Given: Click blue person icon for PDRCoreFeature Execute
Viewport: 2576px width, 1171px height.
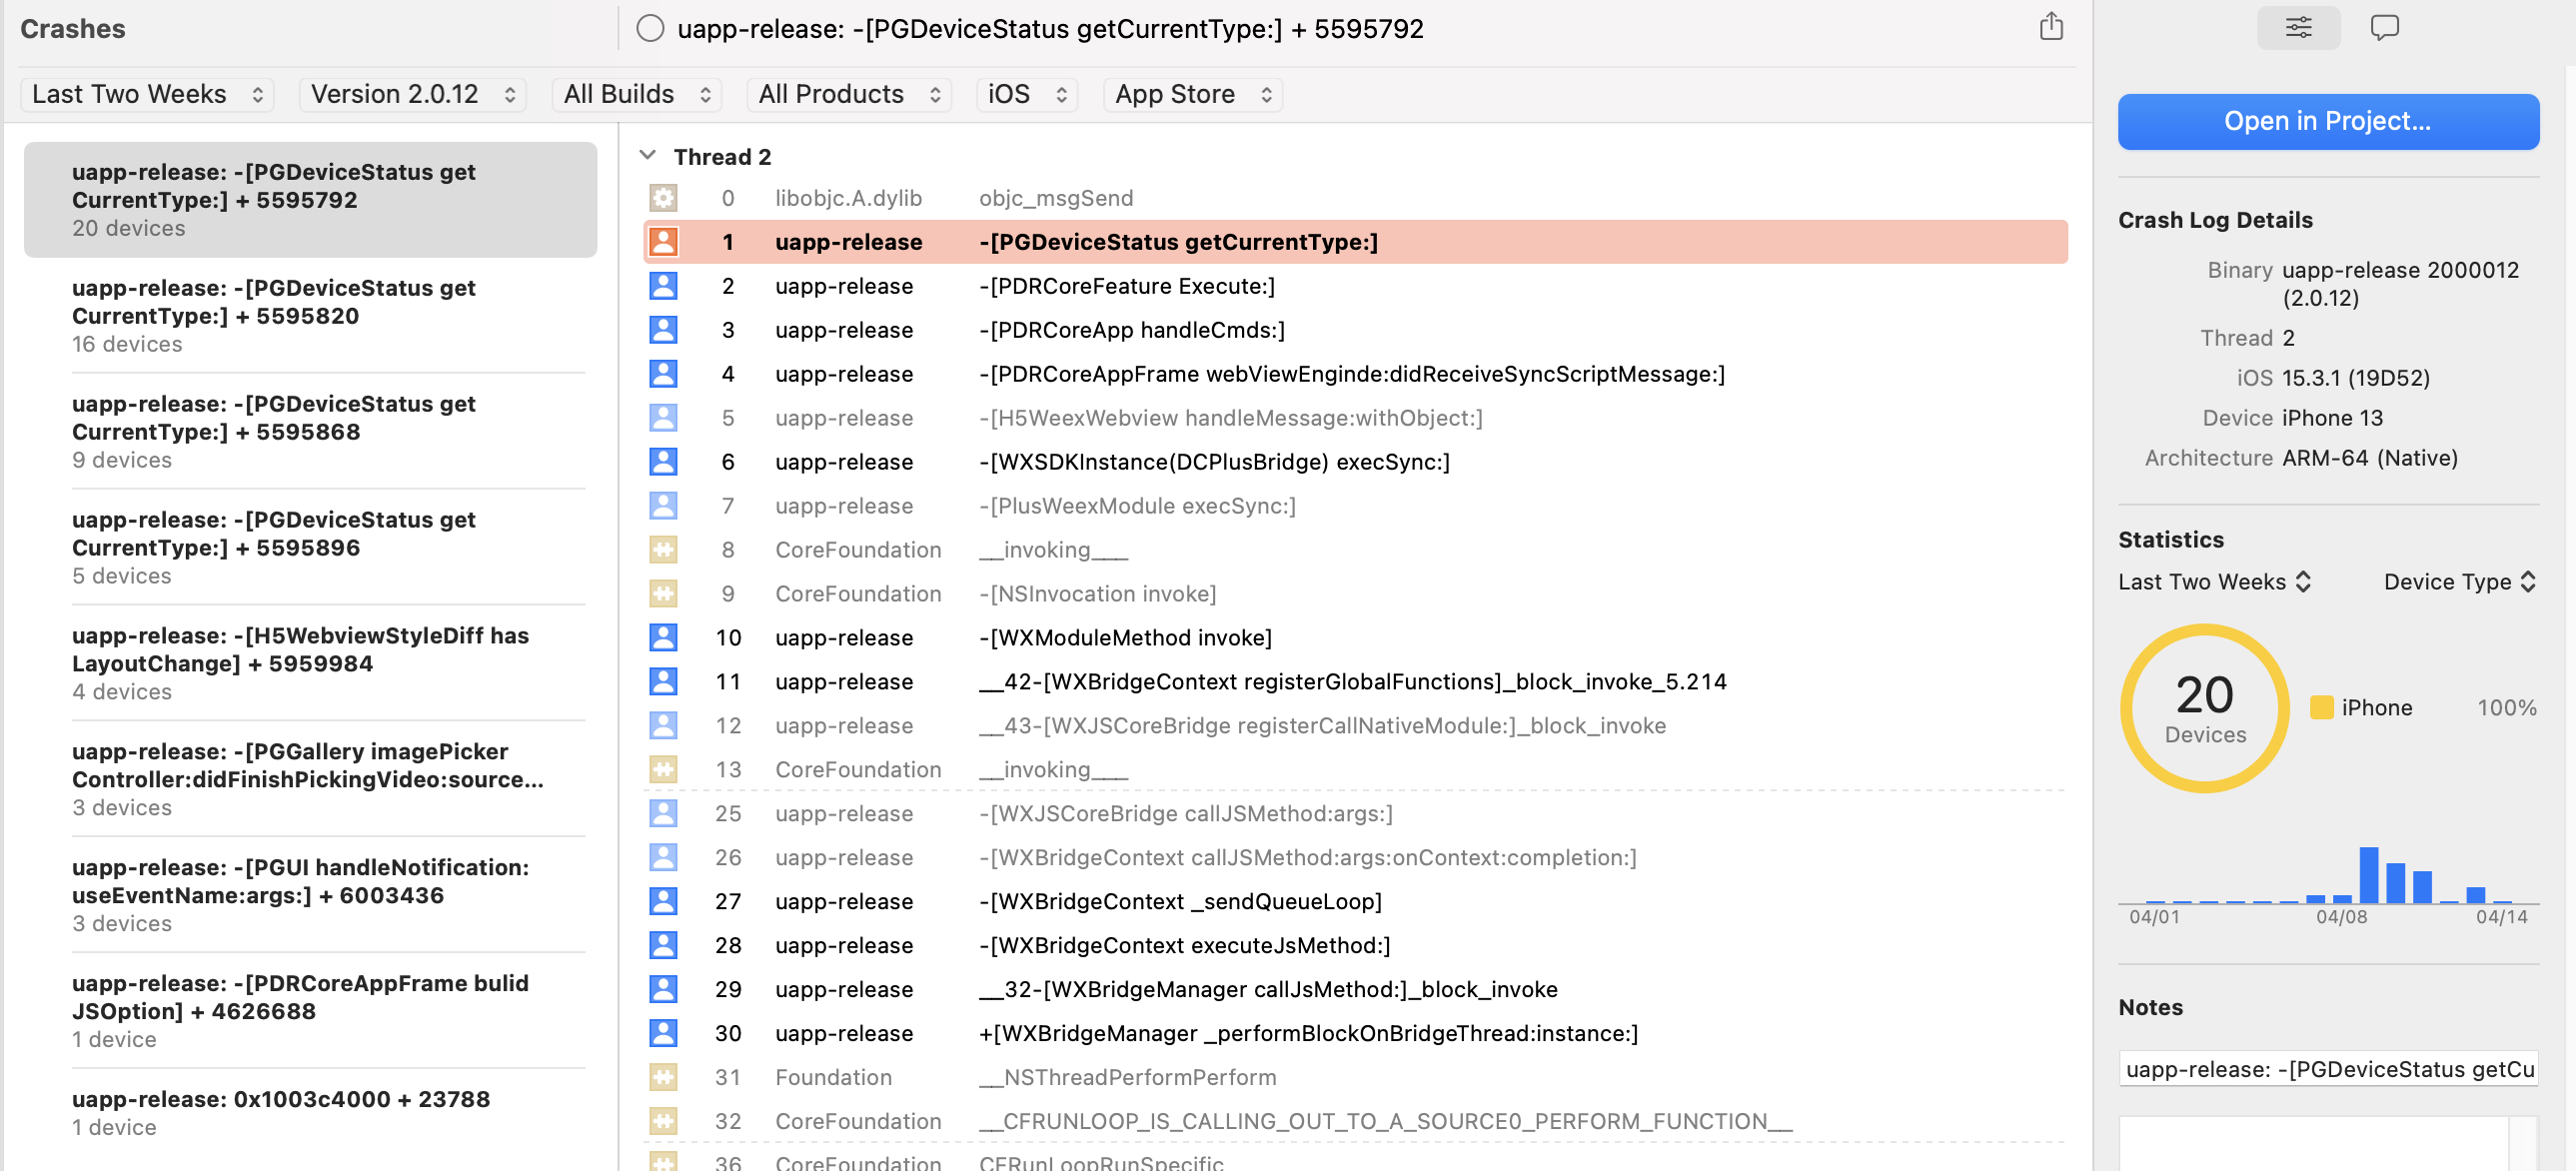Looking at the screenshot, I should 663,286.
